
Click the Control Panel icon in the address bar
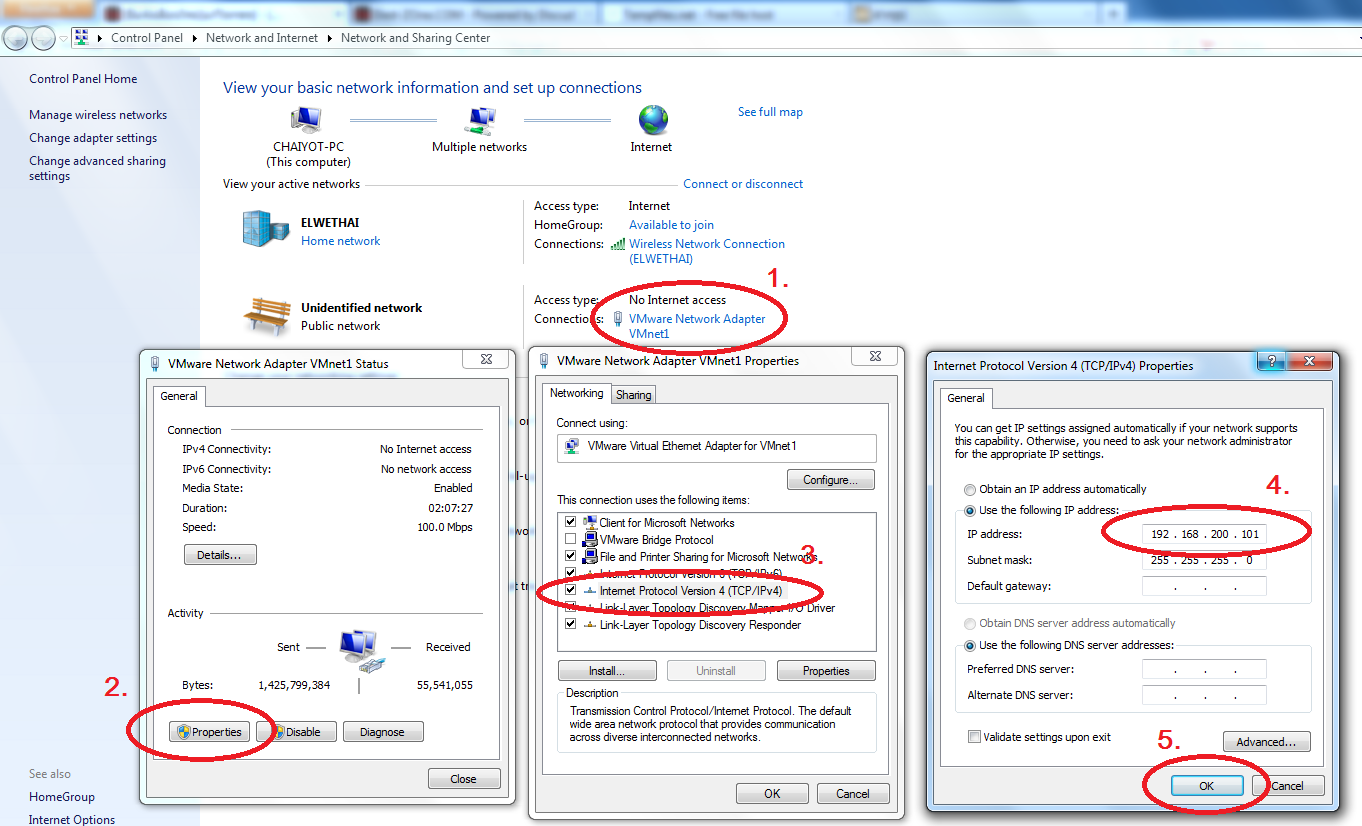(x=82, y=38)
